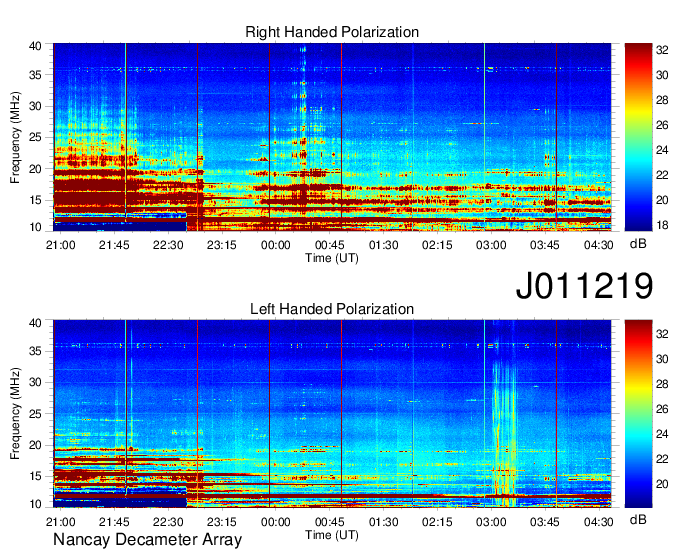The width and height of the screenshot is (680, 552).
Task: Click 21:45 time tick on Right Handed plot
Action: point(114,245)
